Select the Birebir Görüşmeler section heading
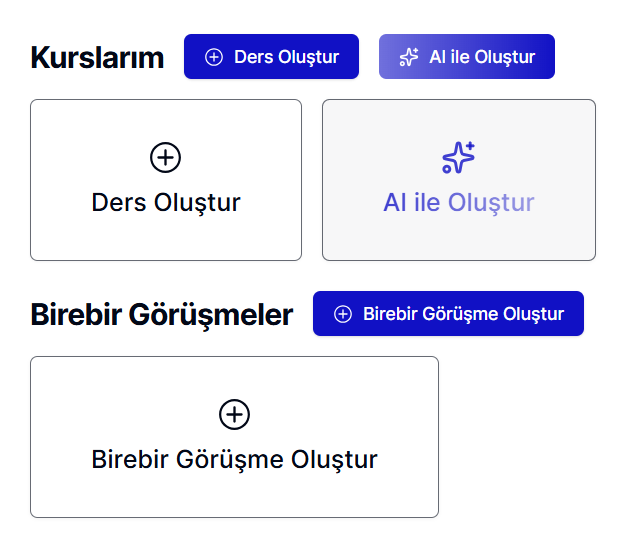The image size is (638, 555). (162, 315)
